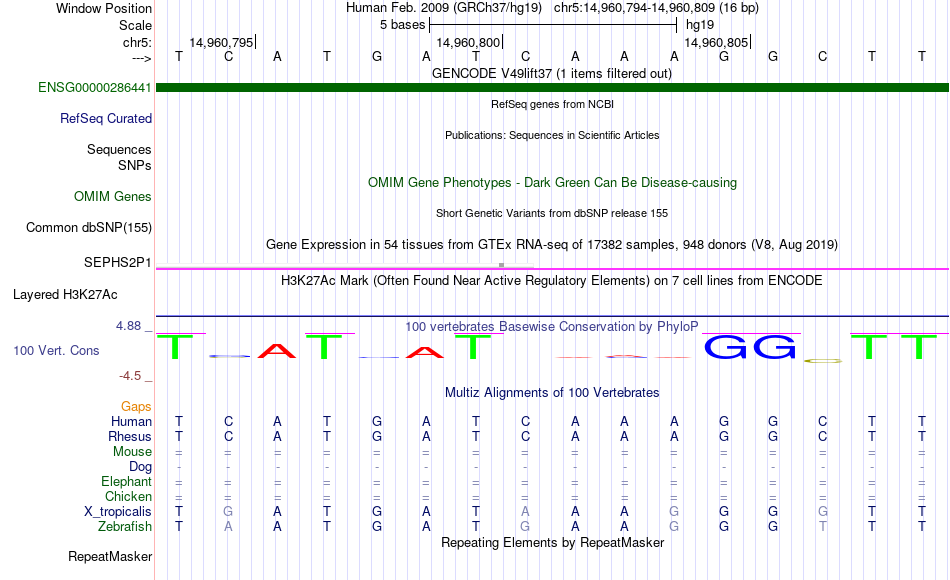The width and height of the screenshot is (950, 580).
Task: Click Short Genetic Variants from dbSNP title
Action: coord(552,213)
